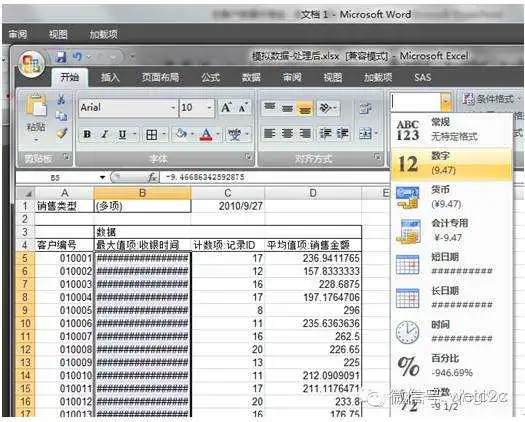Choose the 货币 currency number format

452,198
